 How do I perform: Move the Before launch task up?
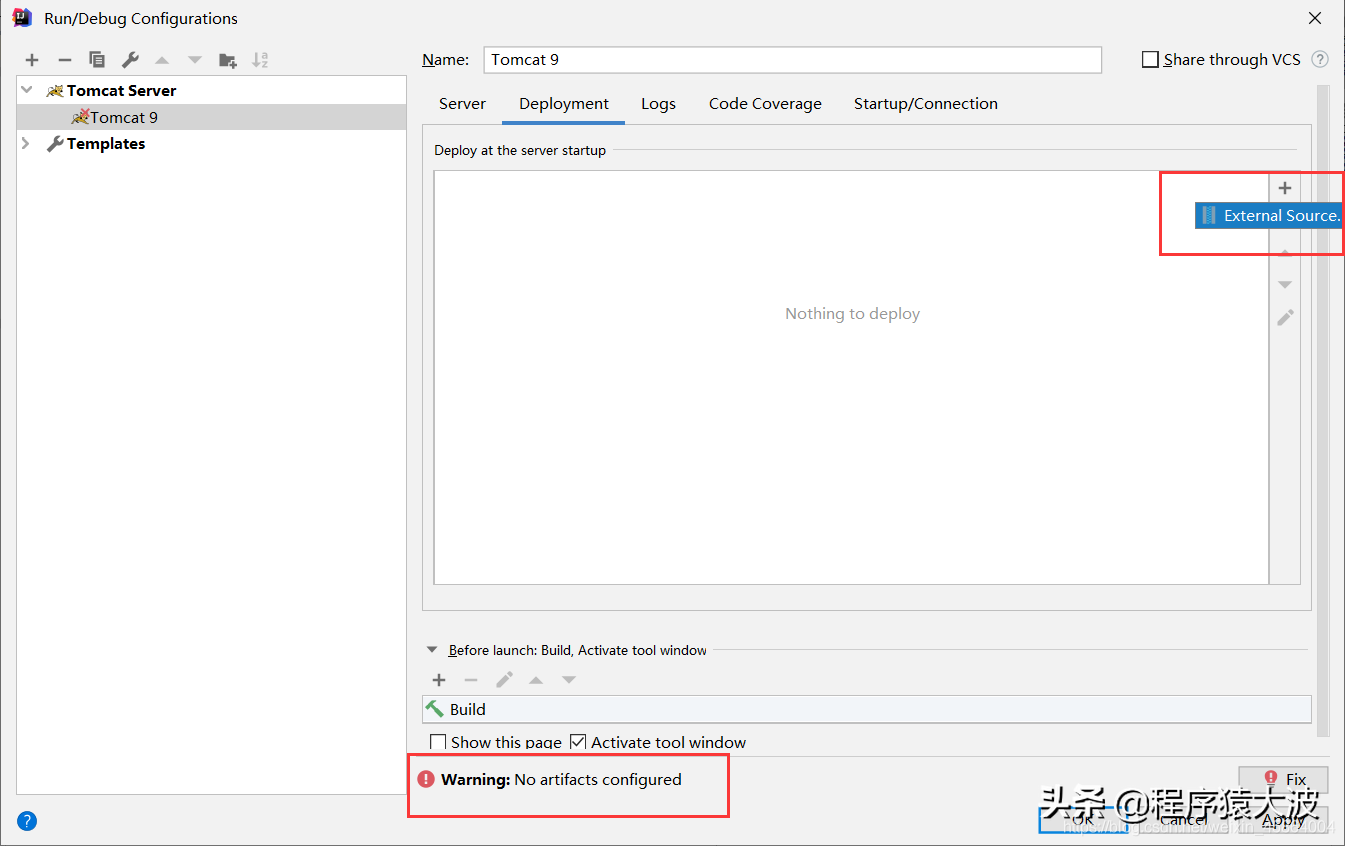click(536, 680)
